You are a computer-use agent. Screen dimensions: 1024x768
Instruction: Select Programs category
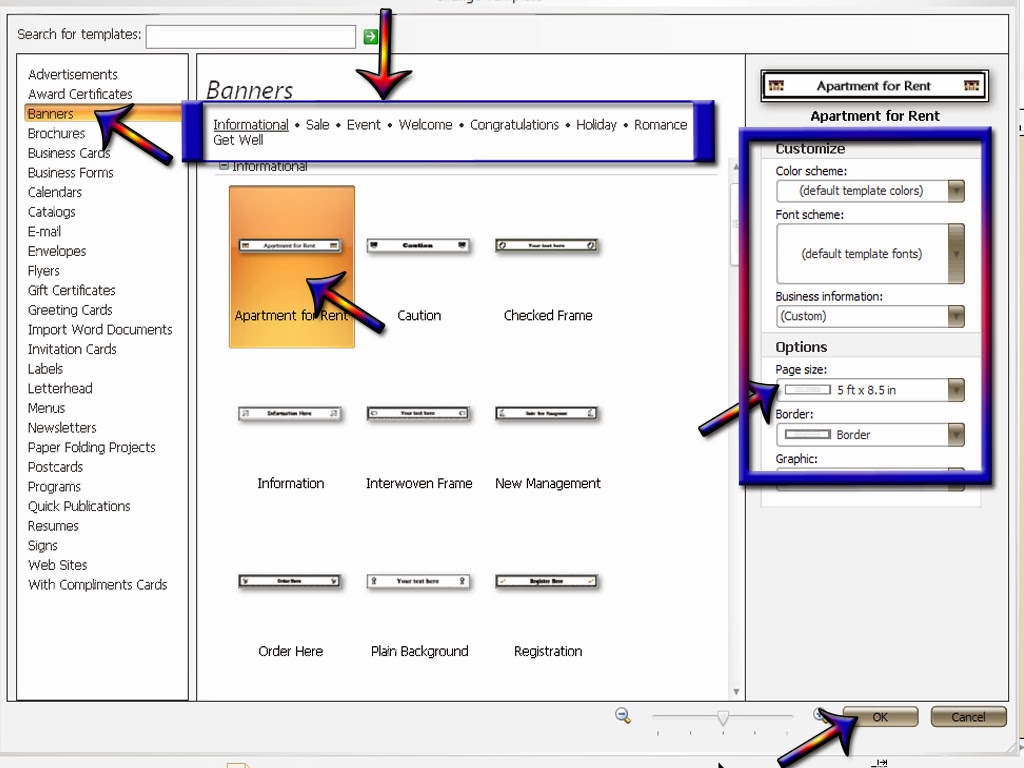click(x=54, y=487)
